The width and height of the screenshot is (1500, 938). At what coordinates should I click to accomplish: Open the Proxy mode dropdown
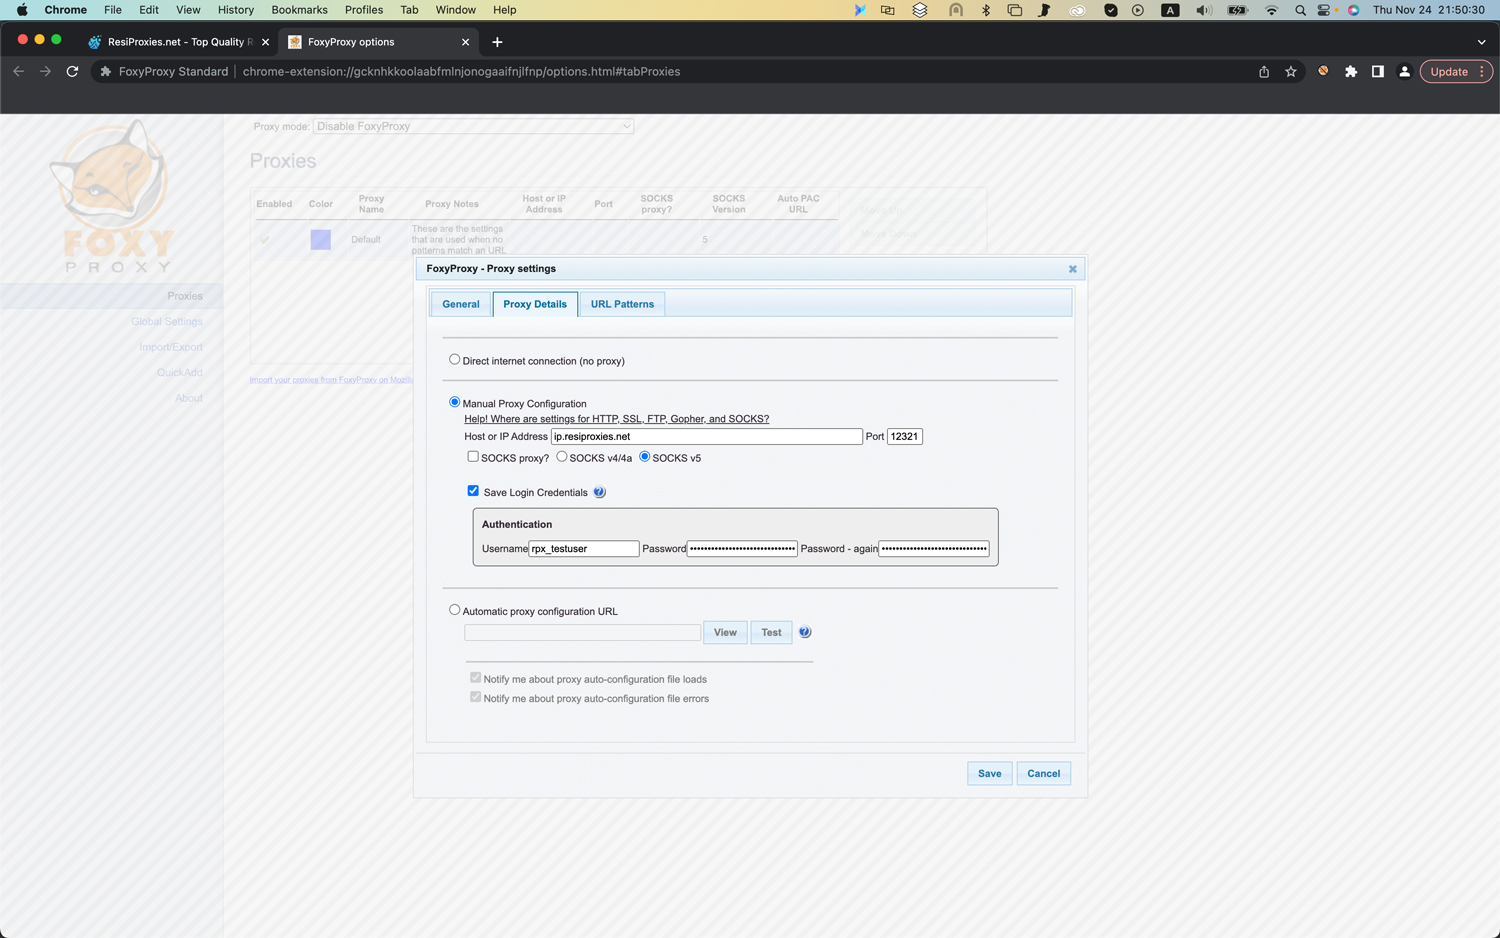[473, 126]
